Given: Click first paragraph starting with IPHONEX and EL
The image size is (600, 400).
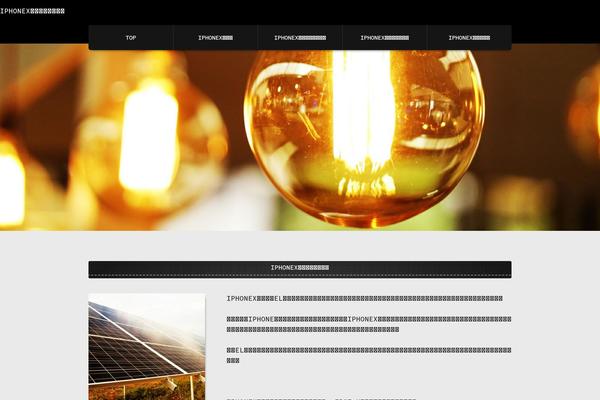Looking at the screenshot, I should pos(364,299).
